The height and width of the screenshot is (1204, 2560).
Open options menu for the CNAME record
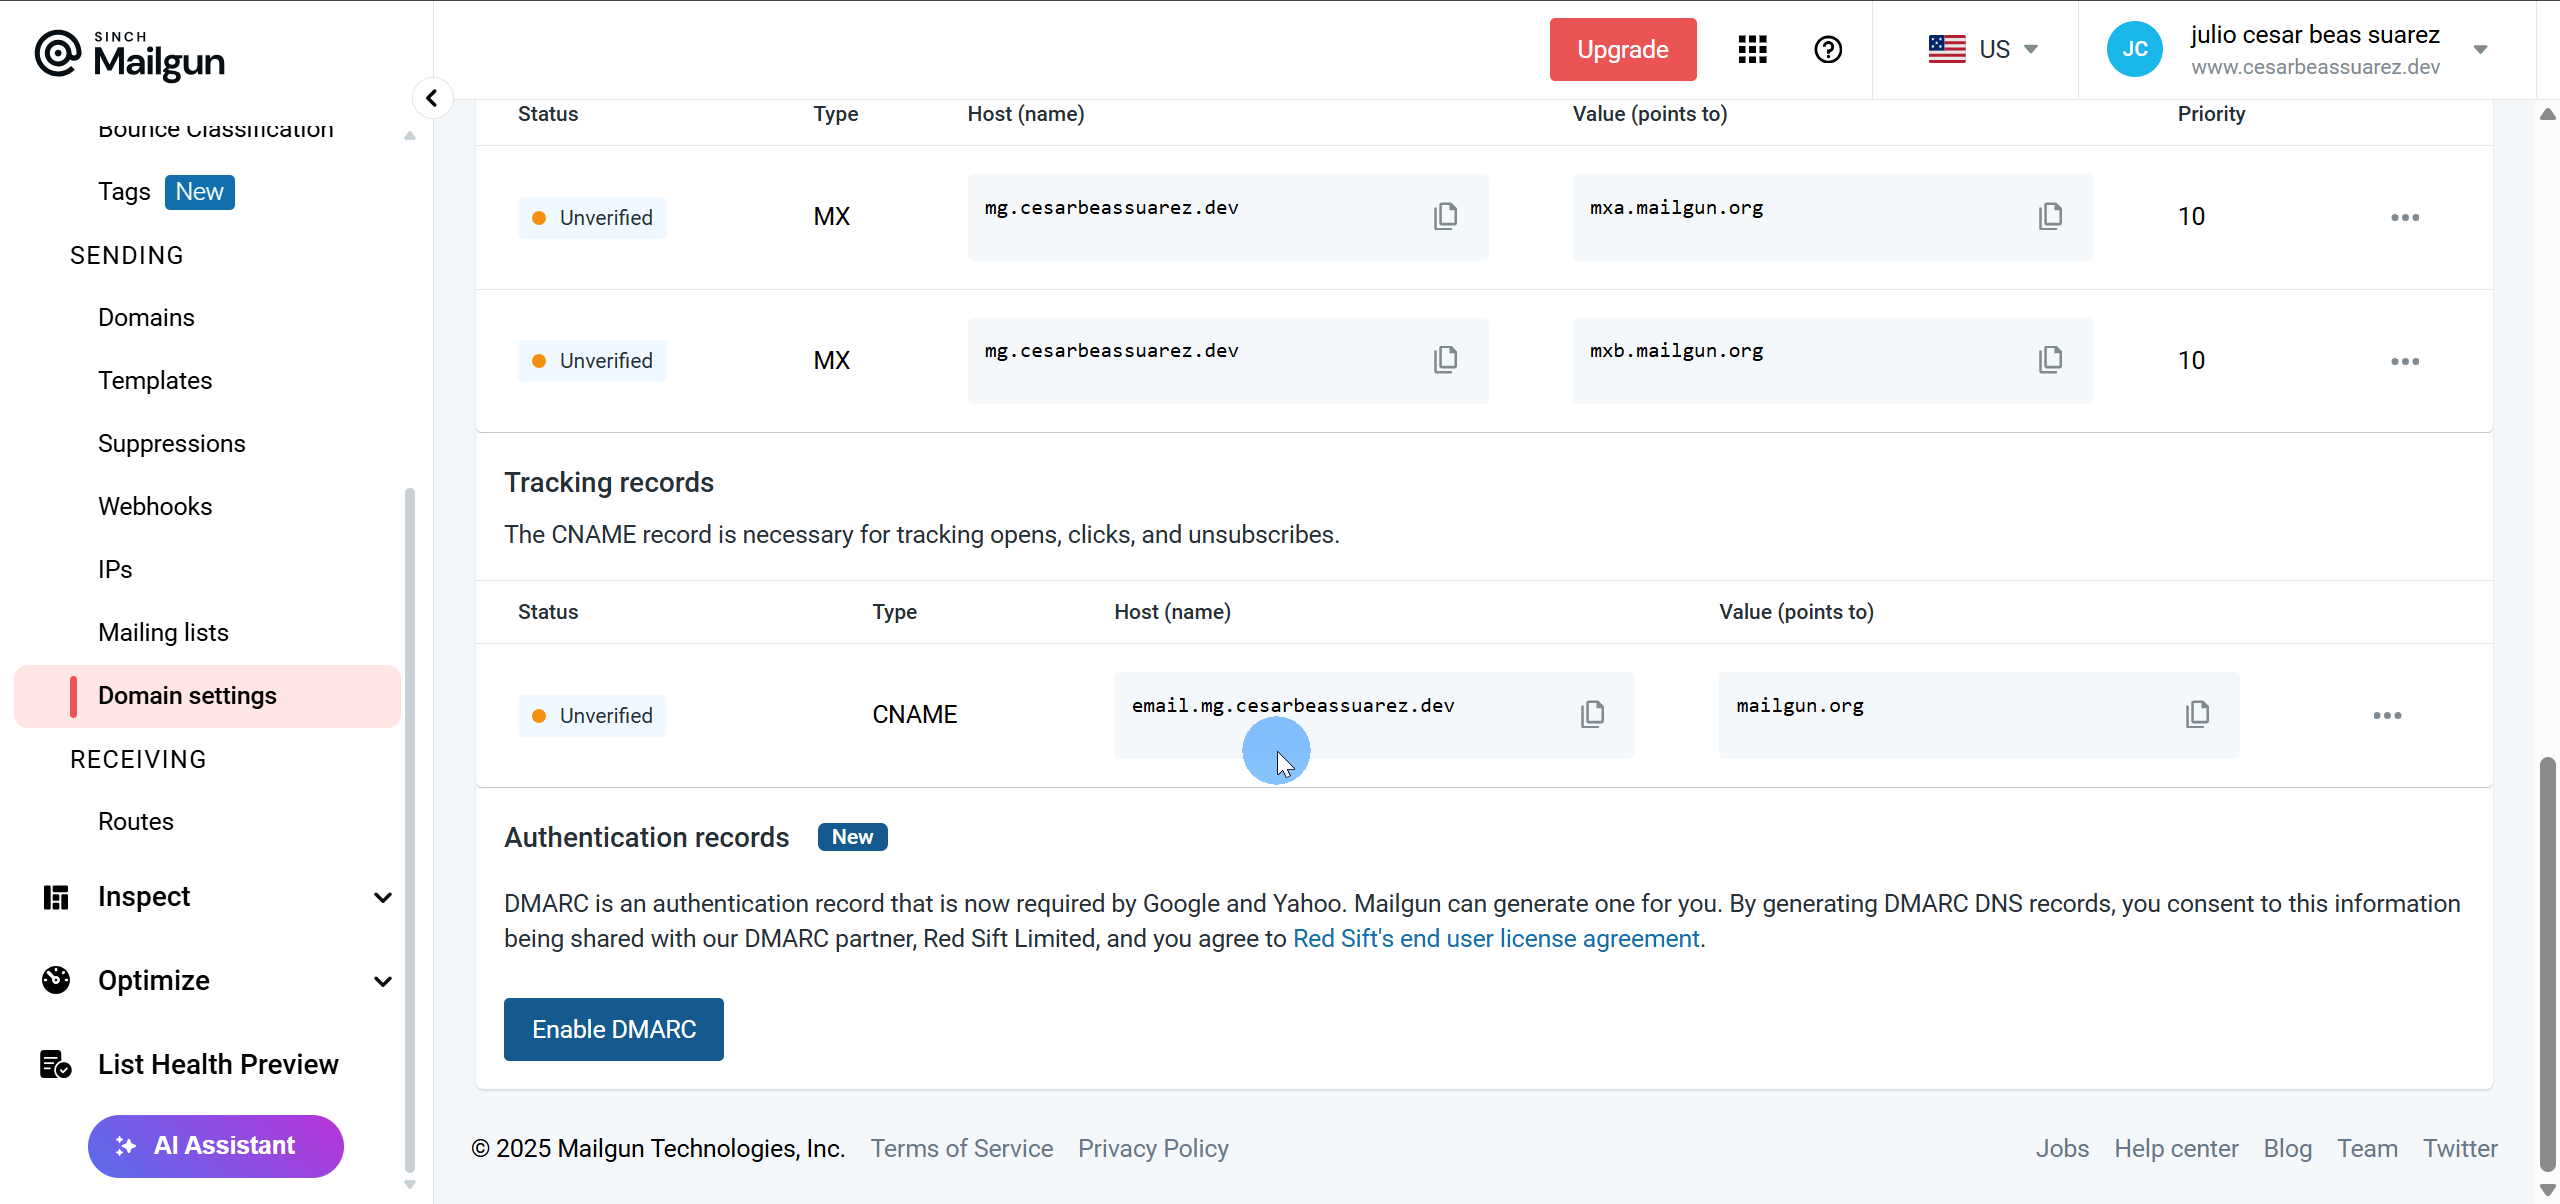(2388, 715)
